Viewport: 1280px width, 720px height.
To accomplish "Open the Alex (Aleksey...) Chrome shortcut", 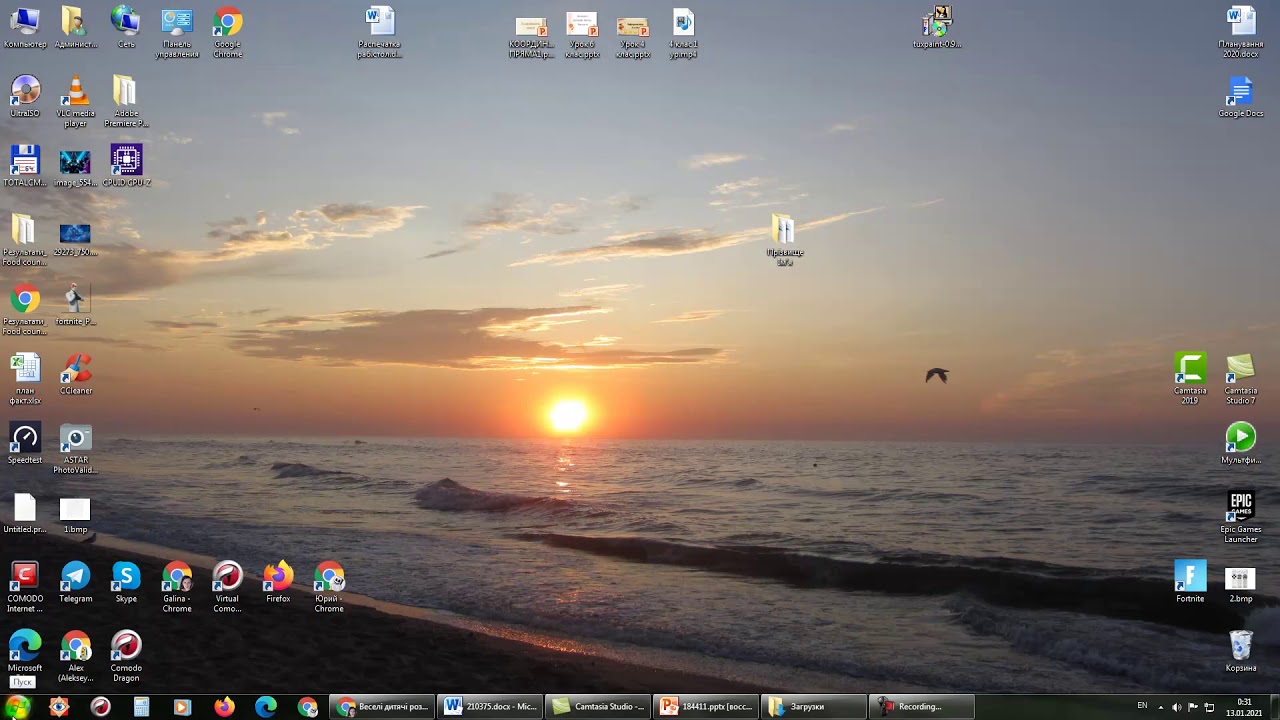I will 75,657.
